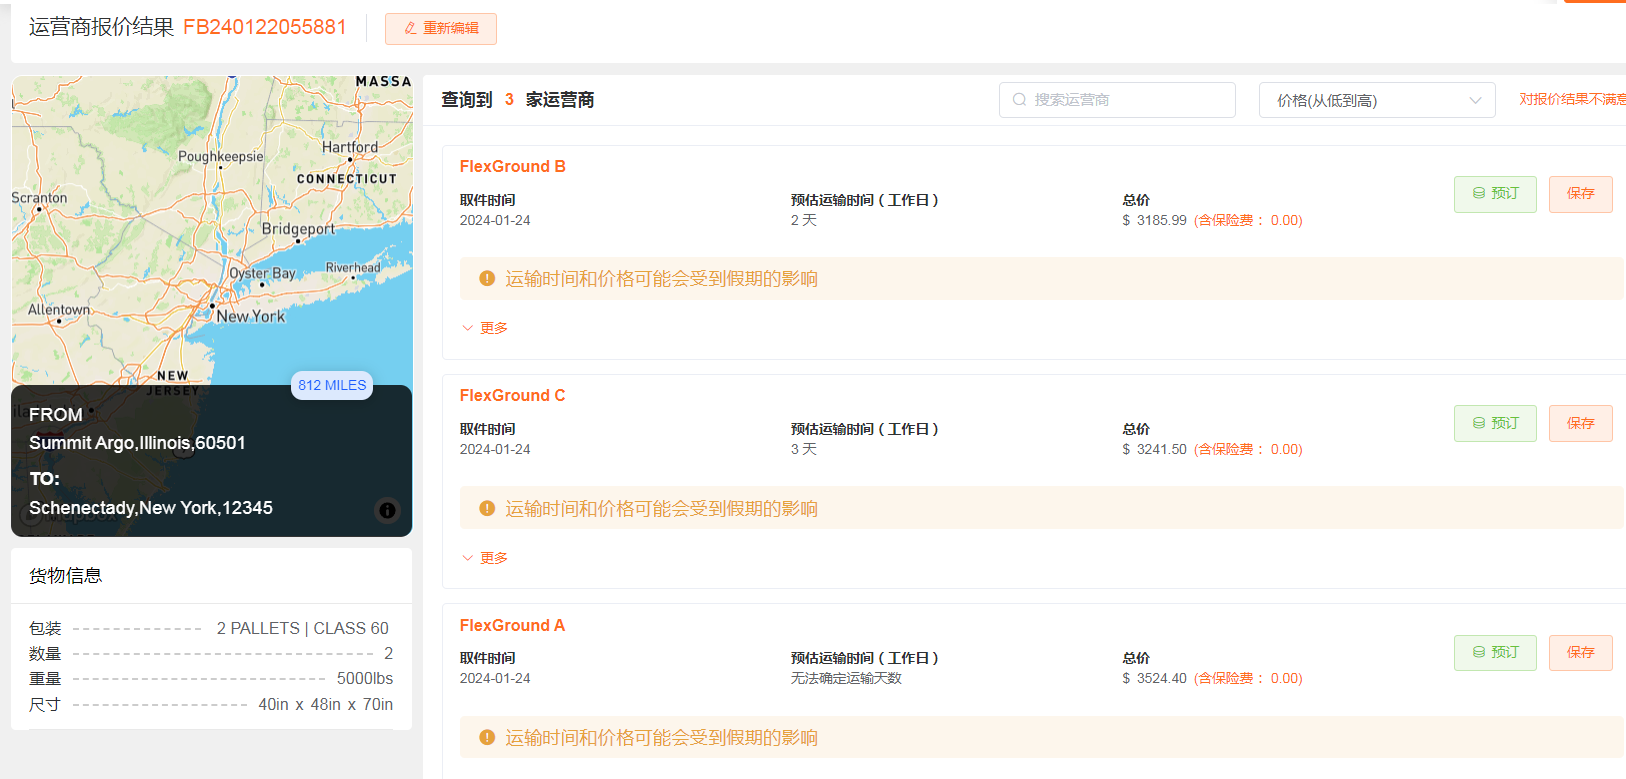Click the search magnifier icon
1626x779 pixels.
[1019, 100]
